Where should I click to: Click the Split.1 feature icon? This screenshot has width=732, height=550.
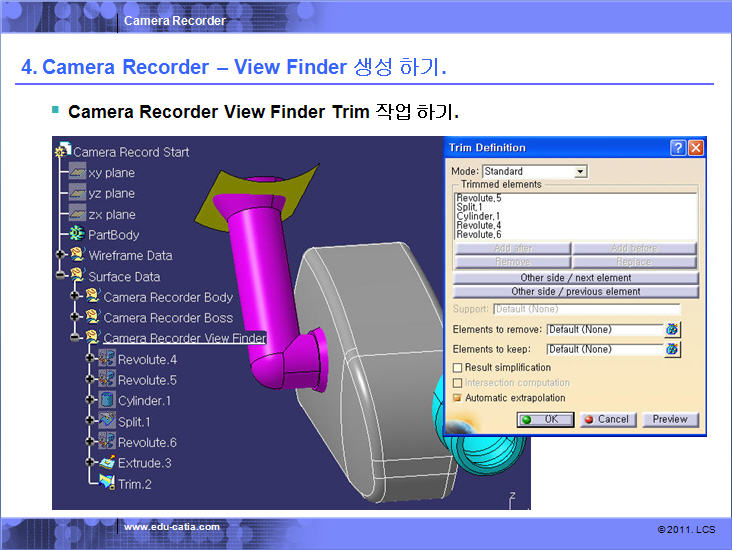coord(107,421)
